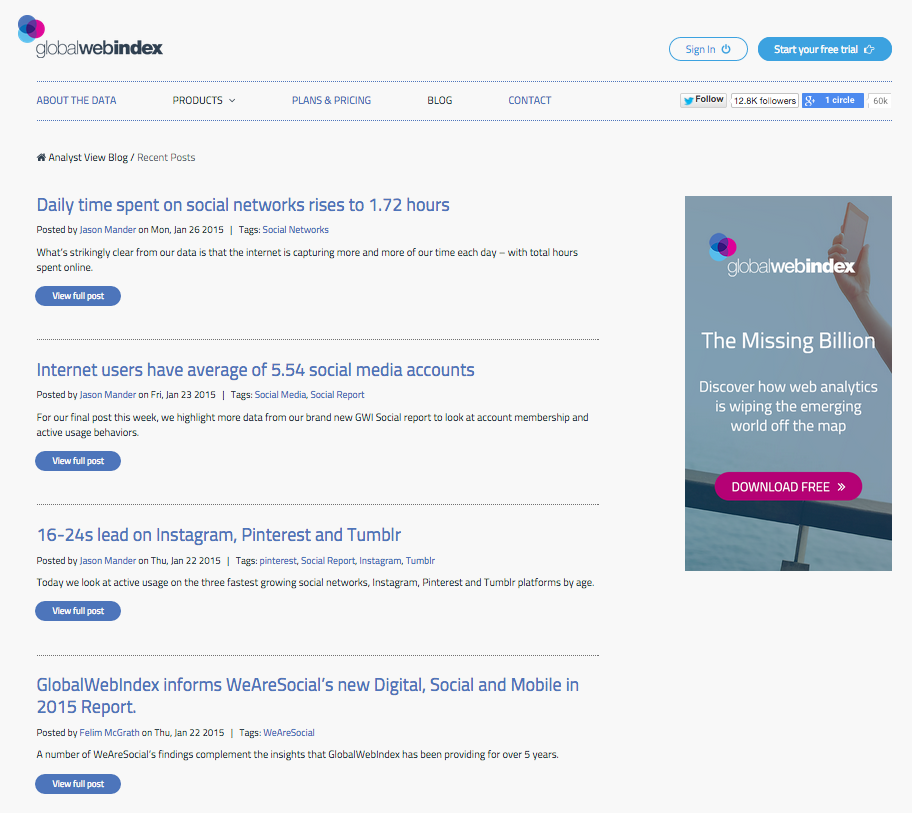Open the Jason Mander author link
Viewport: 912px width, 813px height.
pos(107,229)
